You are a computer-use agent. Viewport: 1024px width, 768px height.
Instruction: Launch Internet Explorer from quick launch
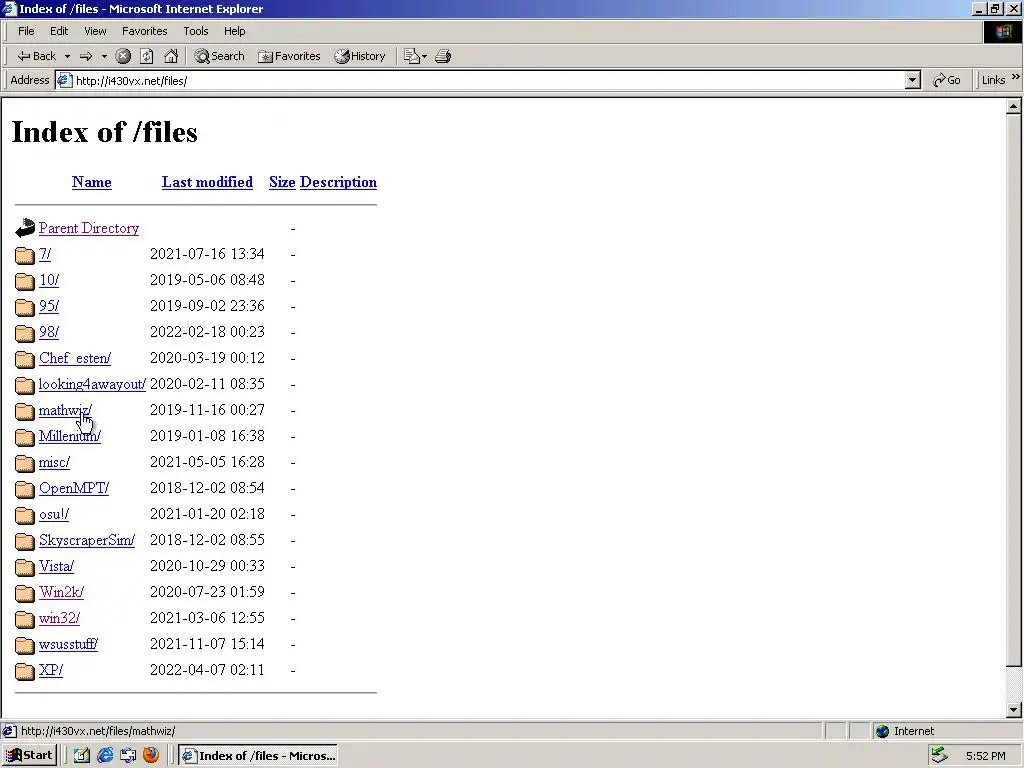point(104,756)
